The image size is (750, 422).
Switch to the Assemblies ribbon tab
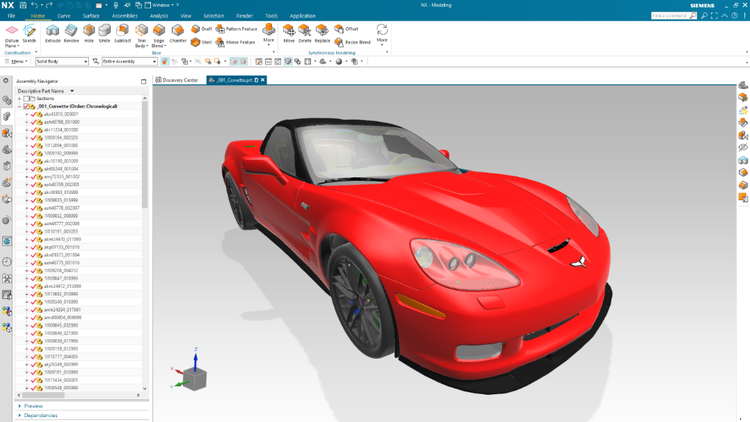coord(124,16)
